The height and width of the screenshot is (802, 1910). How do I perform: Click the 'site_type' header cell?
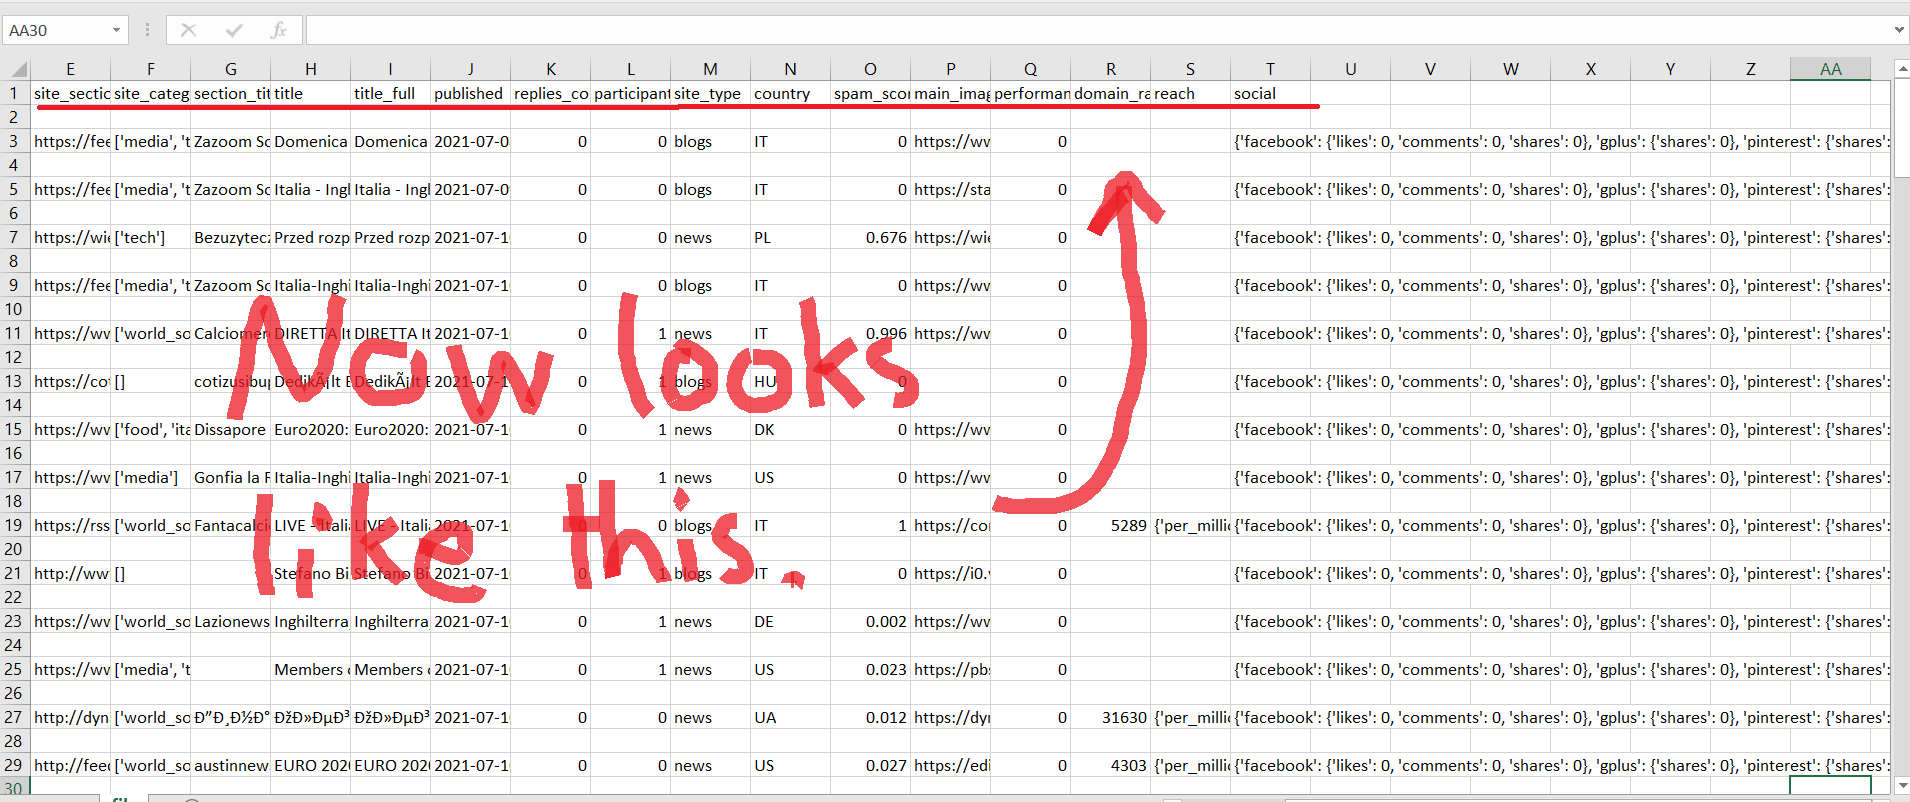[x=710, y=93]
